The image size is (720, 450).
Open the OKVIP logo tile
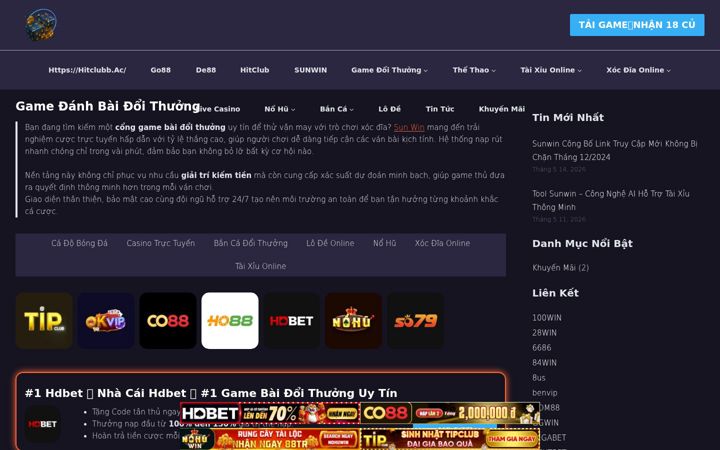point(106,321)
